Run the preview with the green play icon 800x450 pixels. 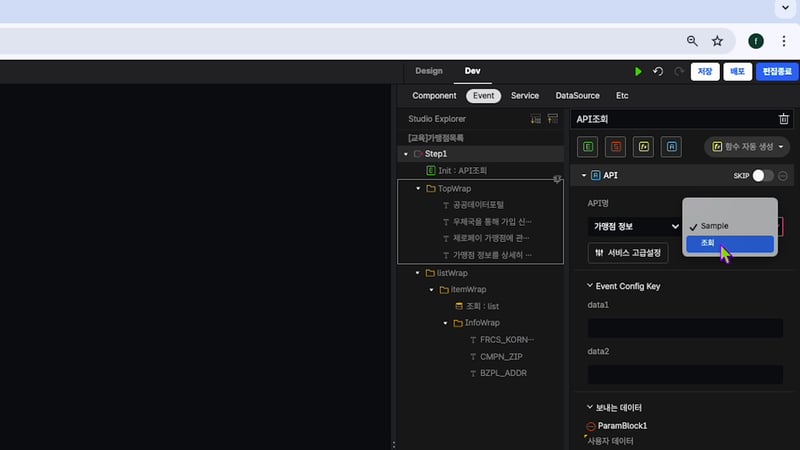point(638,72)
